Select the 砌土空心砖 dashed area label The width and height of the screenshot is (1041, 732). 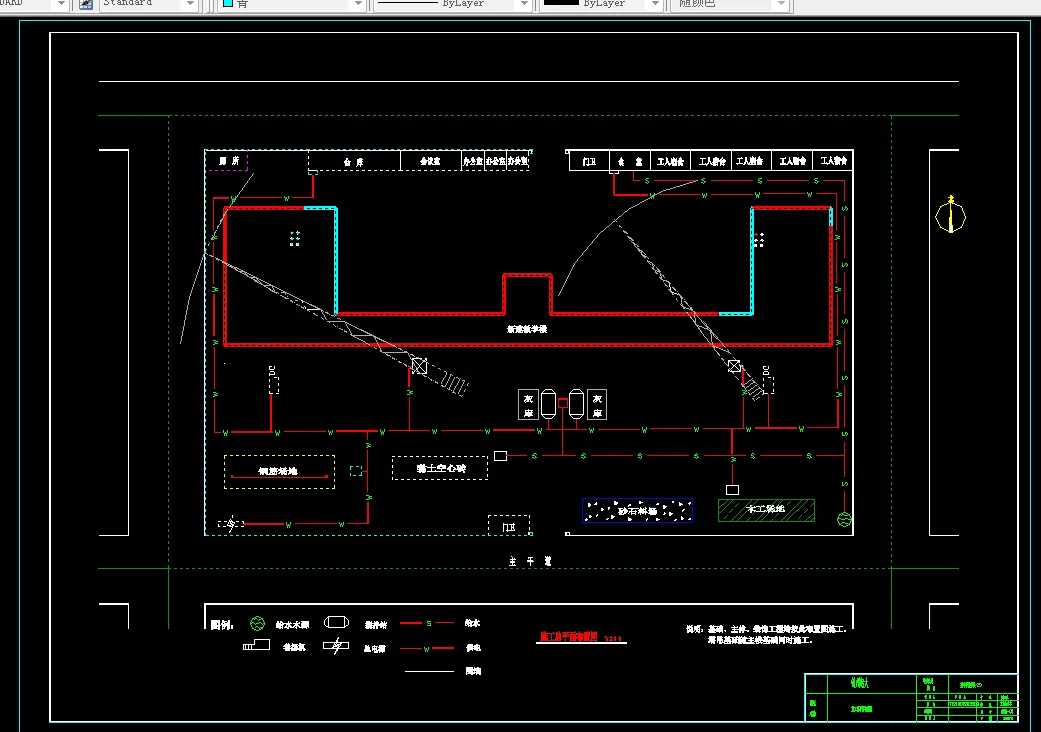pos(441,468)
